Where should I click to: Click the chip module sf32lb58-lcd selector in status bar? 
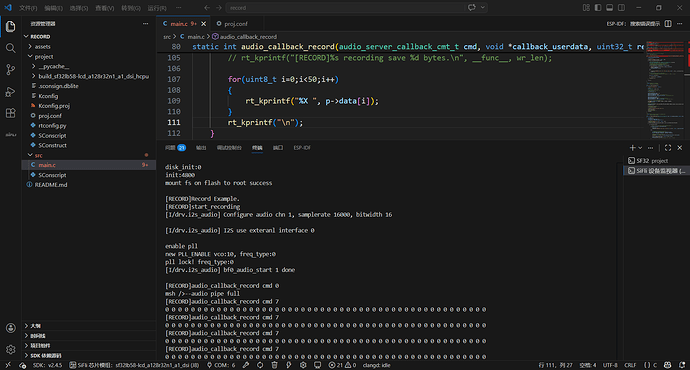[134, 365]
